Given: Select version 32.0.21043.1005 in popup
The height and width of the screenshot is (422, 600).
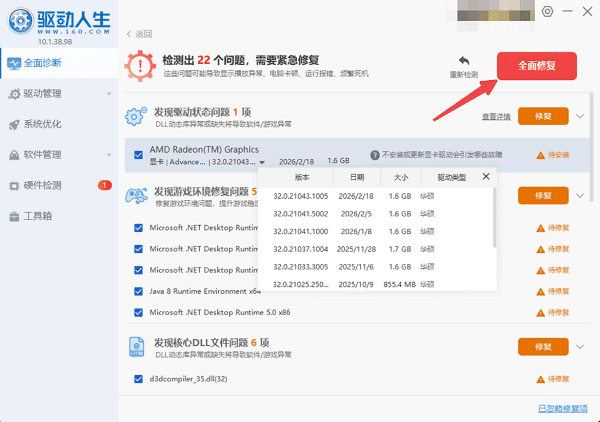Looking at the screenshot, I should (377, 196).
